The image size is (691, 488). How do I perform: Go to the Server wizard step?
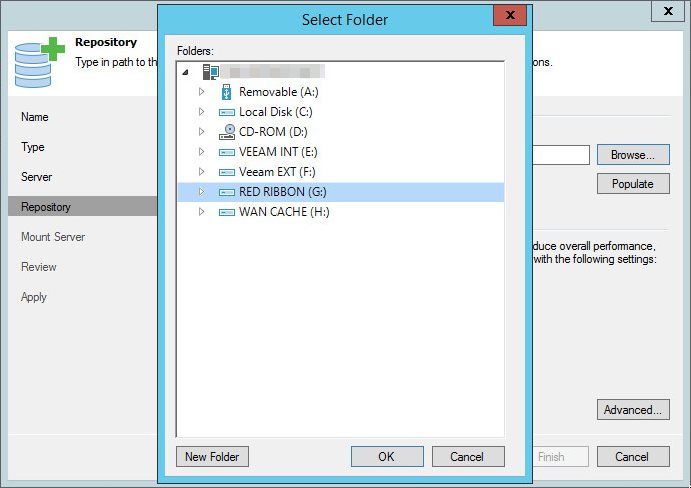pos(37,177)
